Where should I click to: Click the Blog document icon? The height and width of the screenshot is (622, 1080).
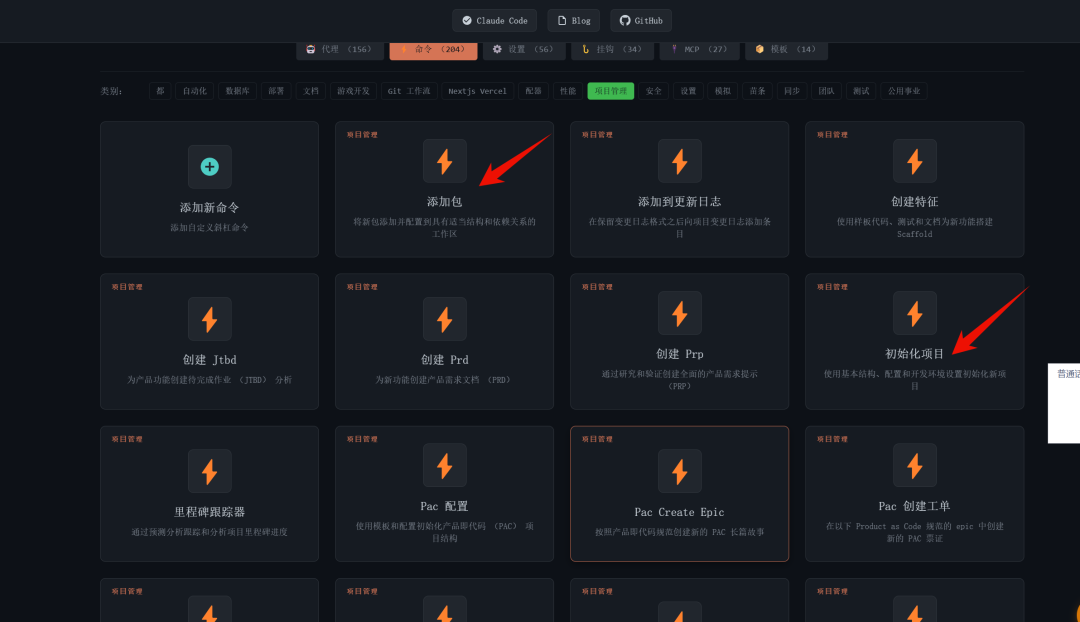[x=562, y=21]
